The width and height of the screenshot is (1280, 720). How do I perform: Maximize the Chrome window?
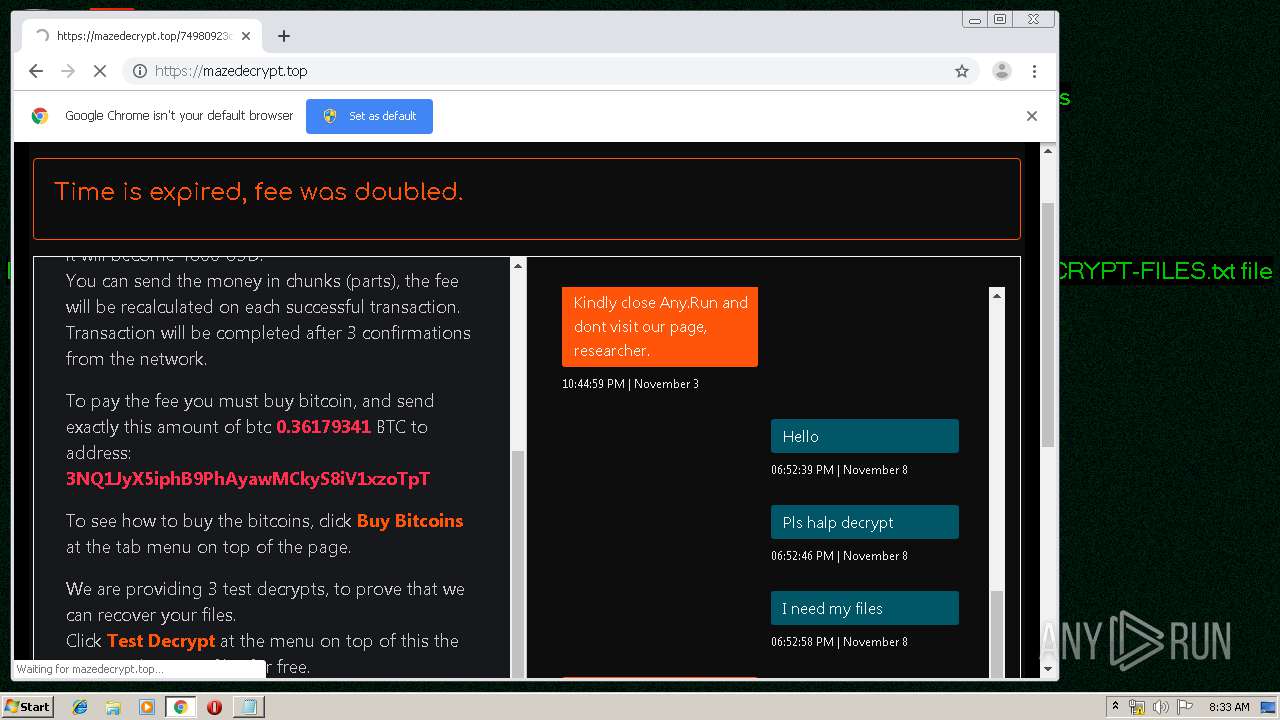(x=999, y=19)
